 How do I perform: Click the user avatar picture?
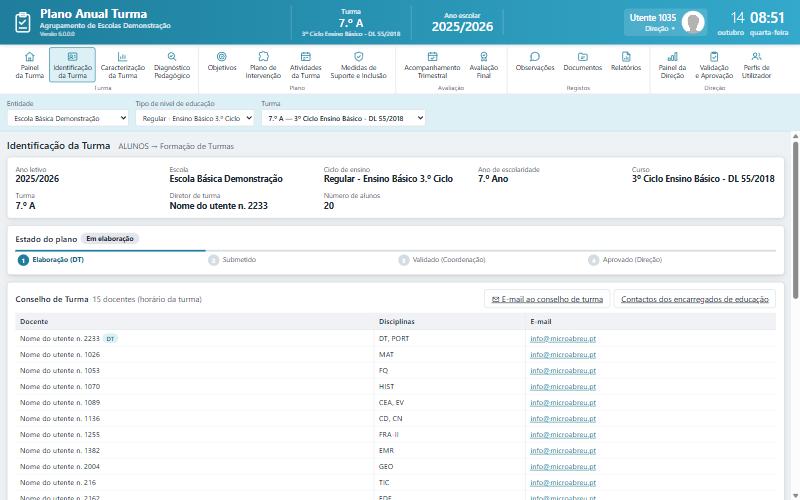(x=693, y=22)
